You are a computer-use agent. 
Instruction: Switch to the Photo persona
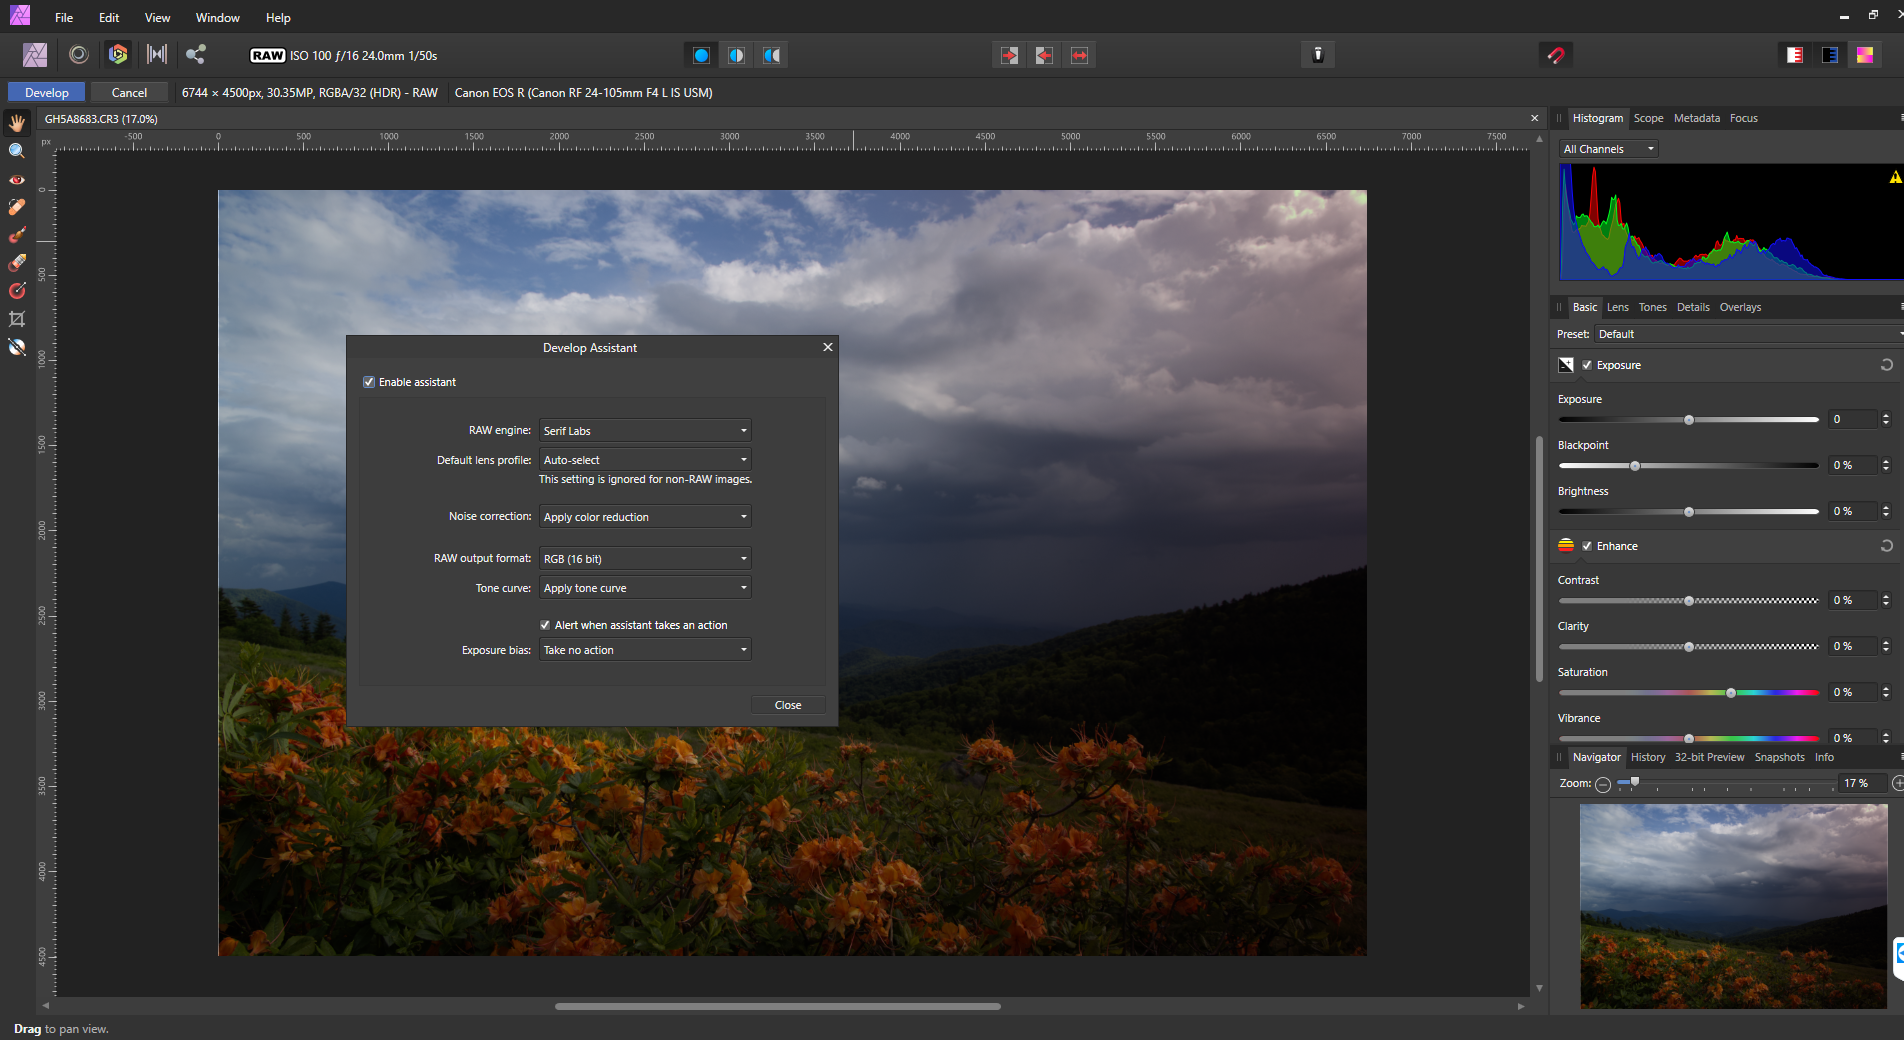[x=35, y=55]
